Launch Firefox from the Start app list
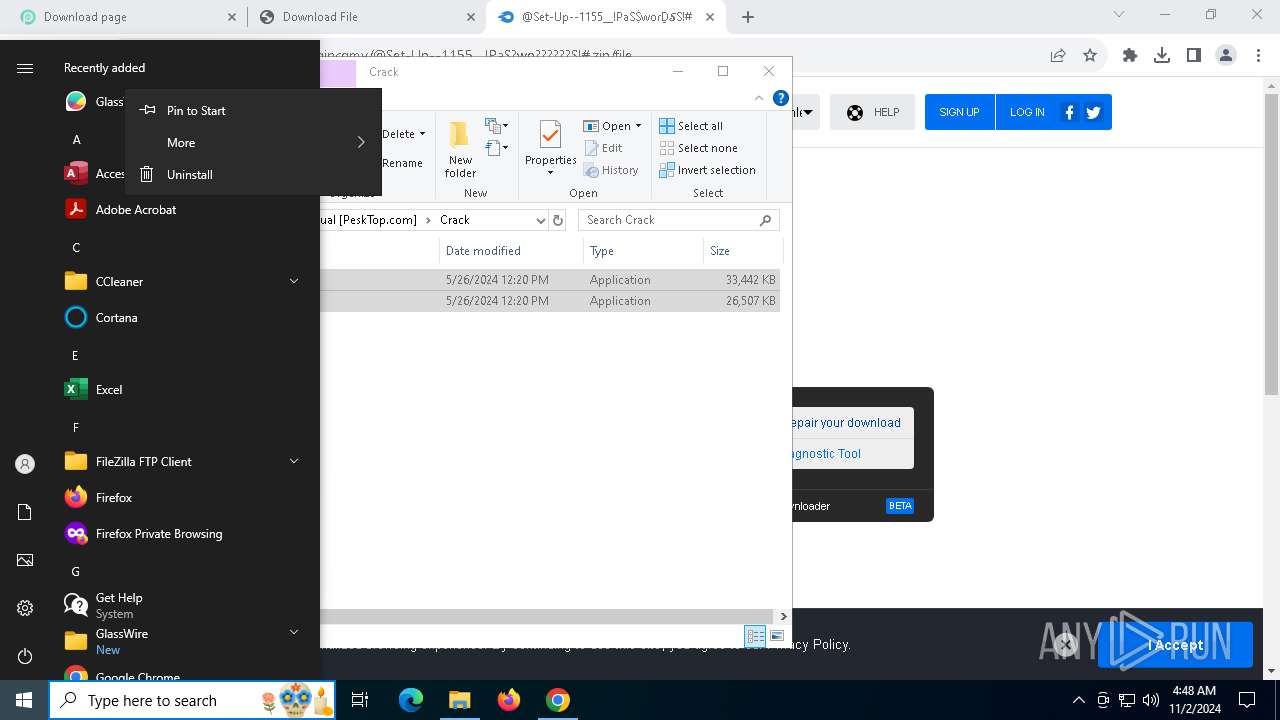The width and height of the screenshot is (1280, 720). pos(113,497)
